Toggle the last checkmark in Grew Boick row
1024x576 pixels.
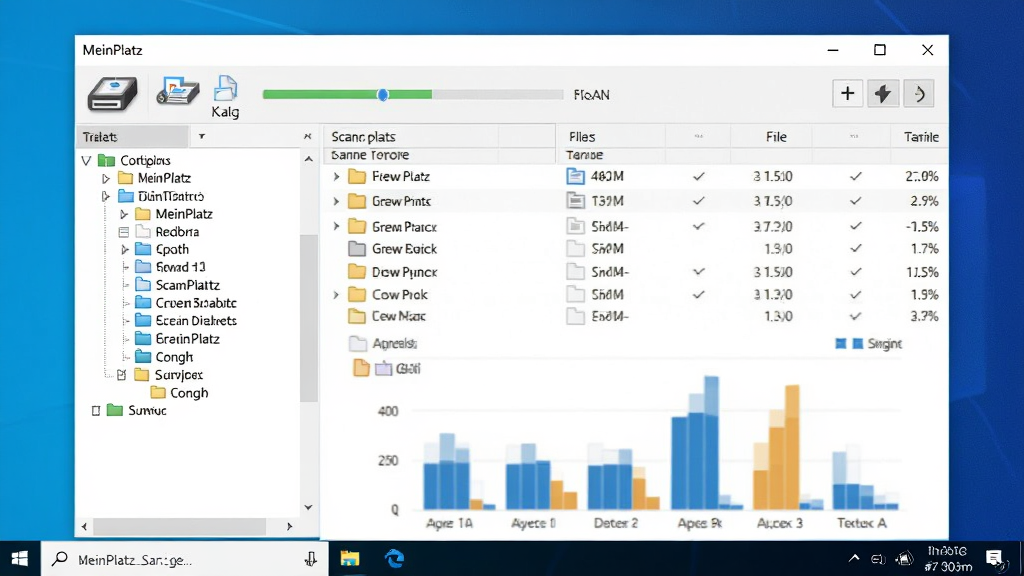click(x=856, y=249)
